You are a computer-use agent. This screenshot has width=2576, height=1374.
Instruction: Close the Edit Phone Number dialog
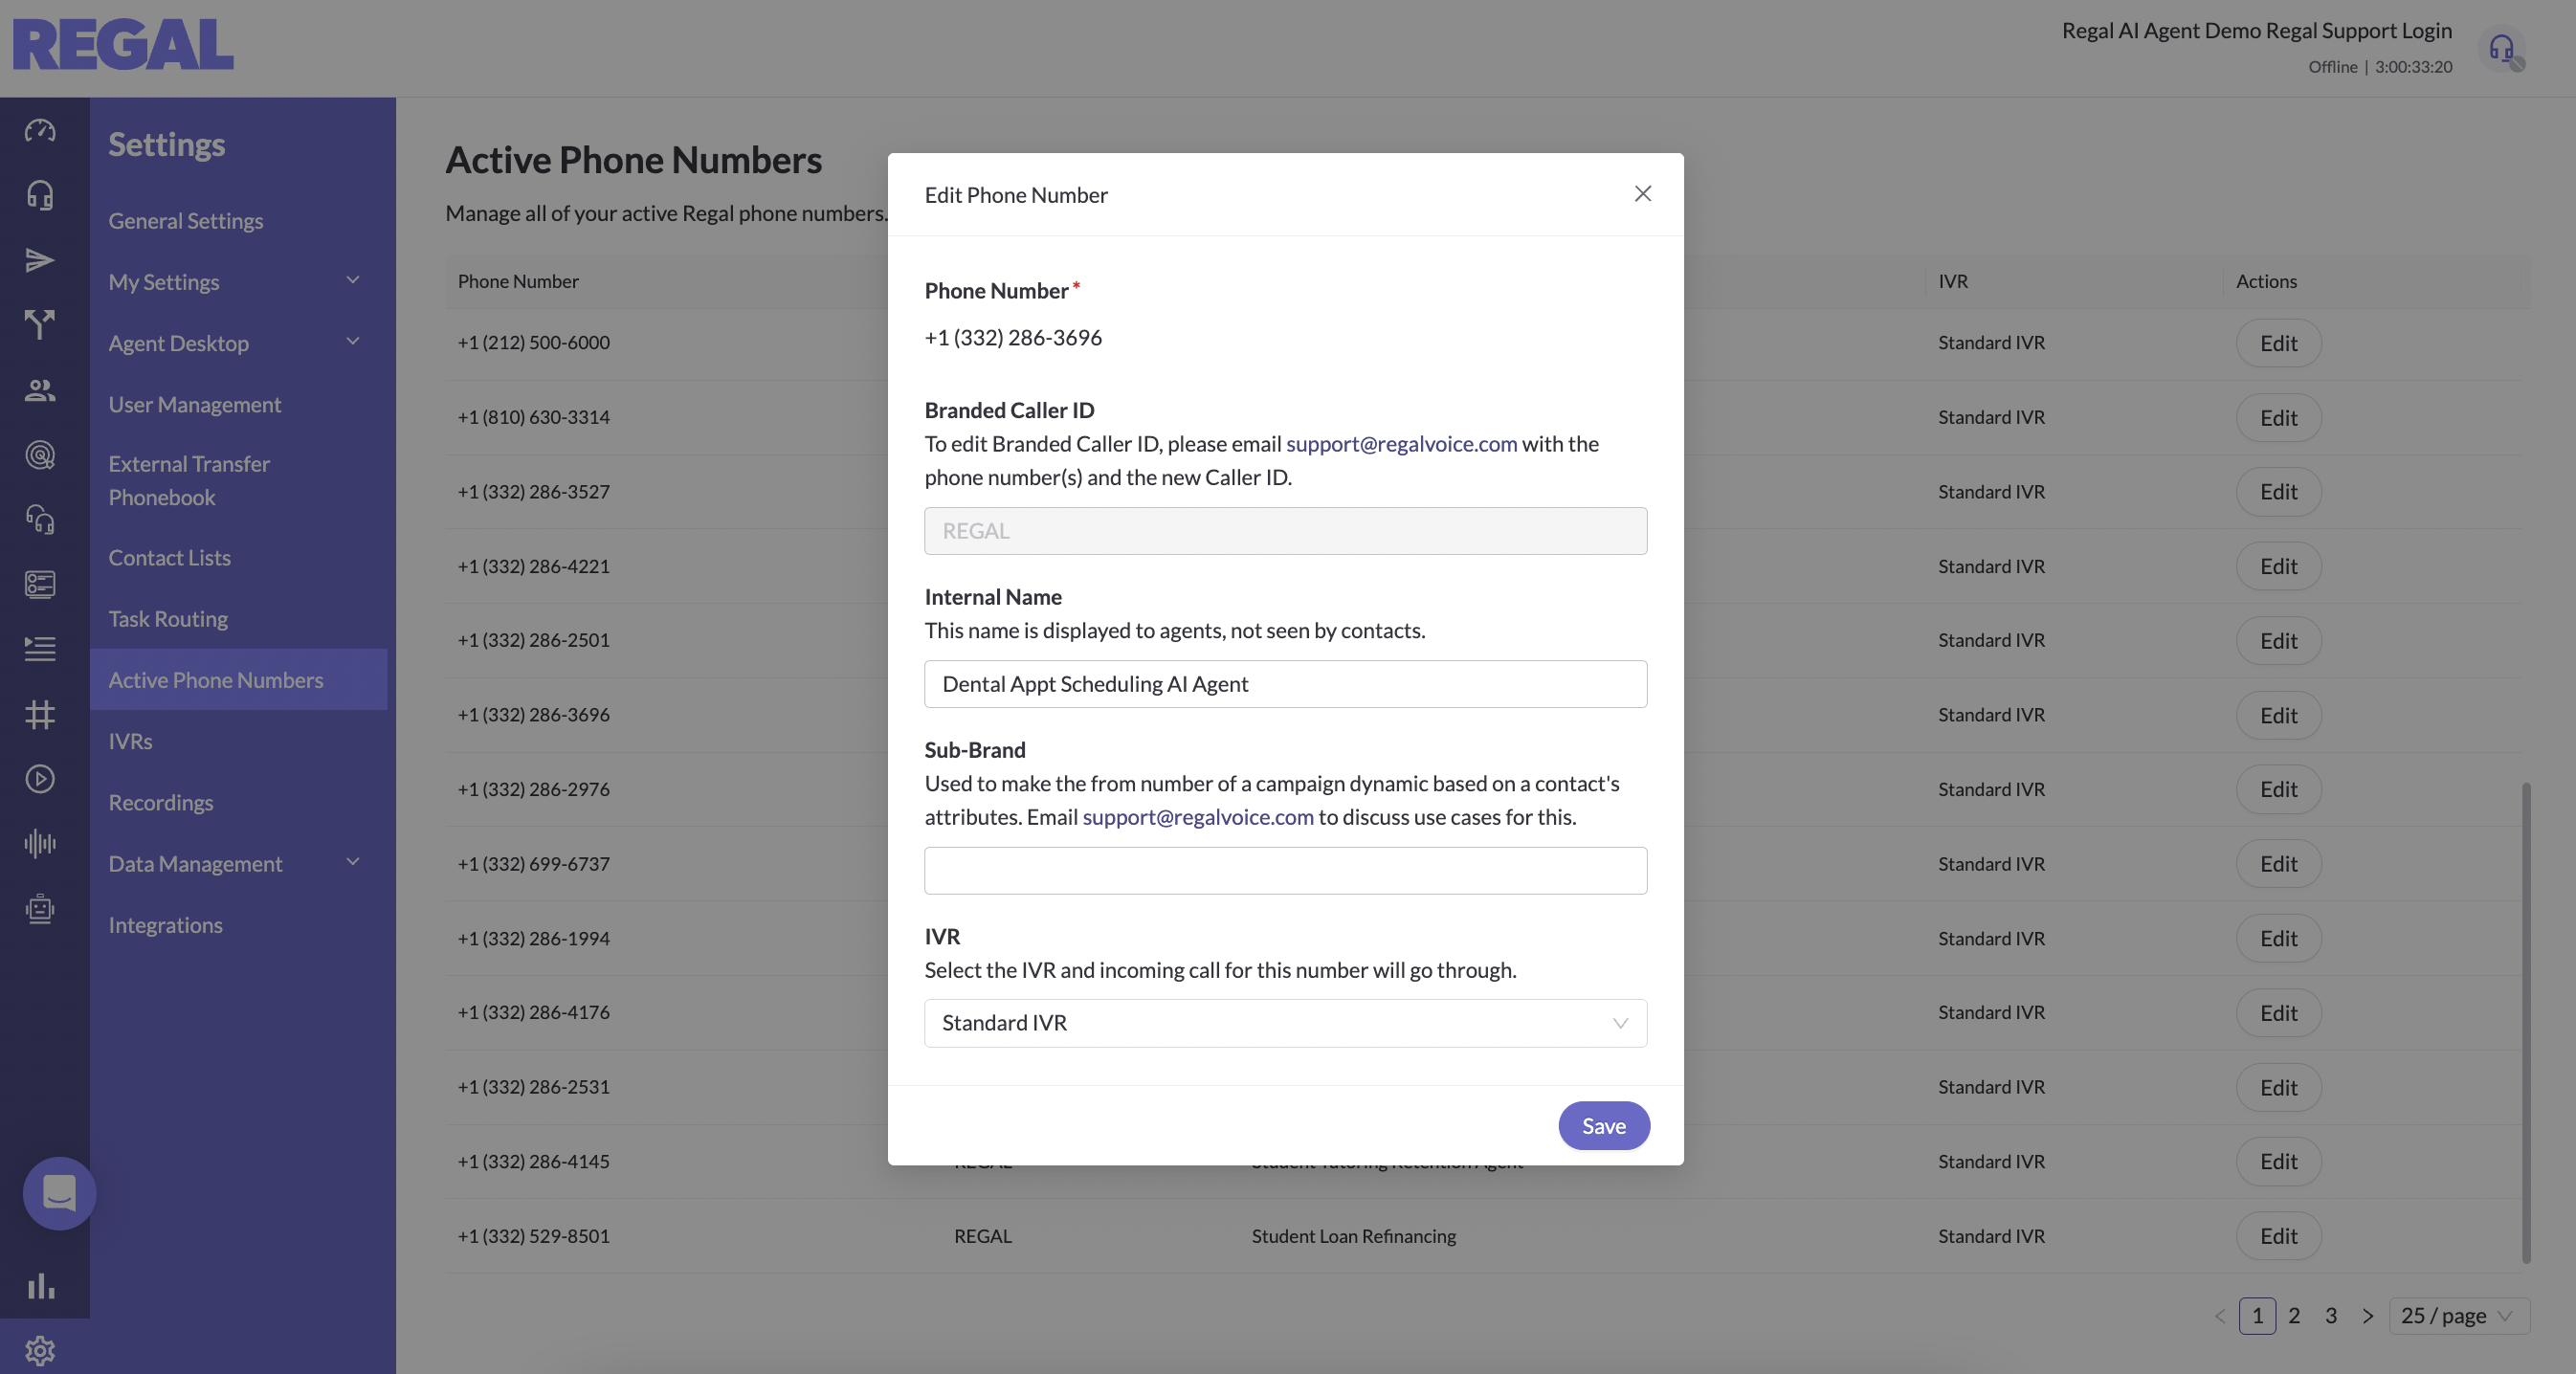pyautogui.click(x=1643, y=194)
